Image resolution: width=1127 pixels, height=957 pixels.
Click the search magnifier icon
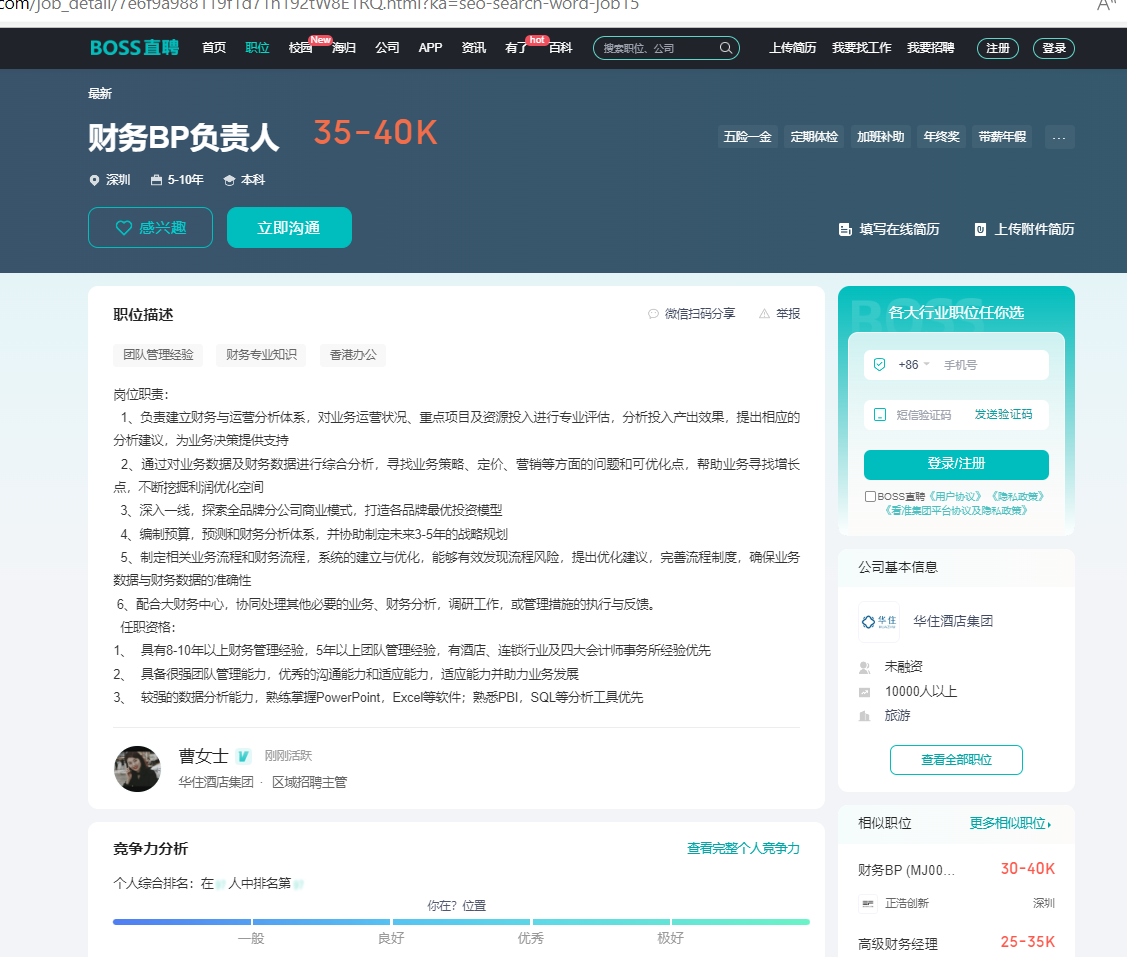(726, 48)
